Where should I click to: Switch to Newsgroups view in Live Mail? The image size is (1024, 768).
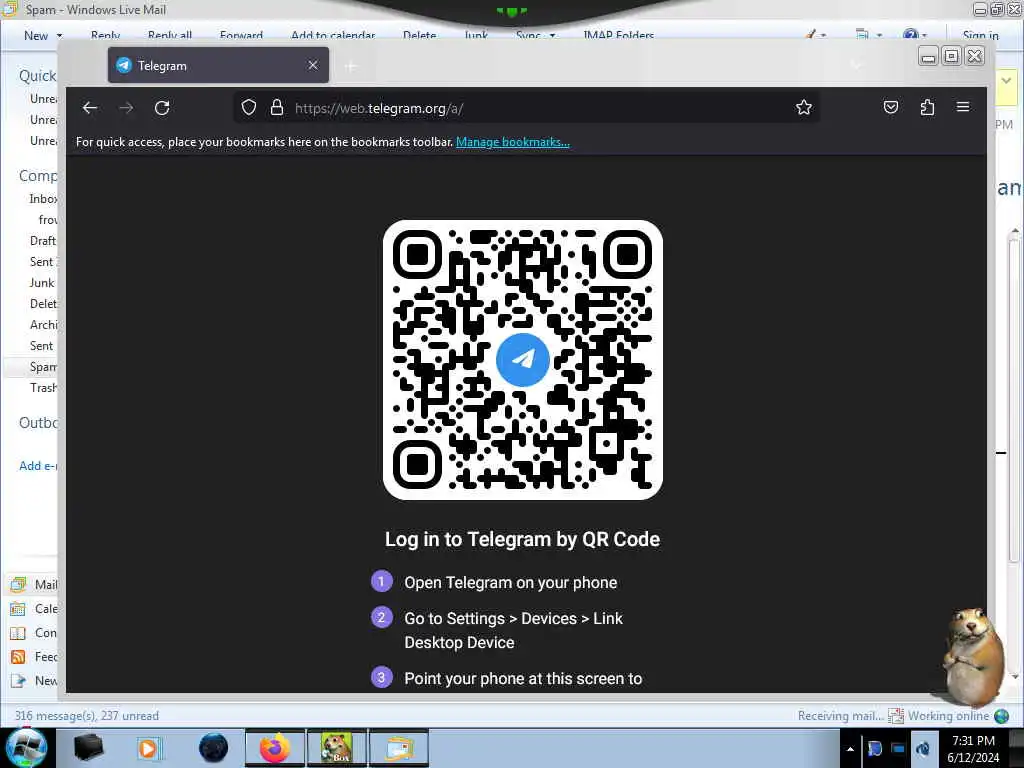[x=34, y=680]
